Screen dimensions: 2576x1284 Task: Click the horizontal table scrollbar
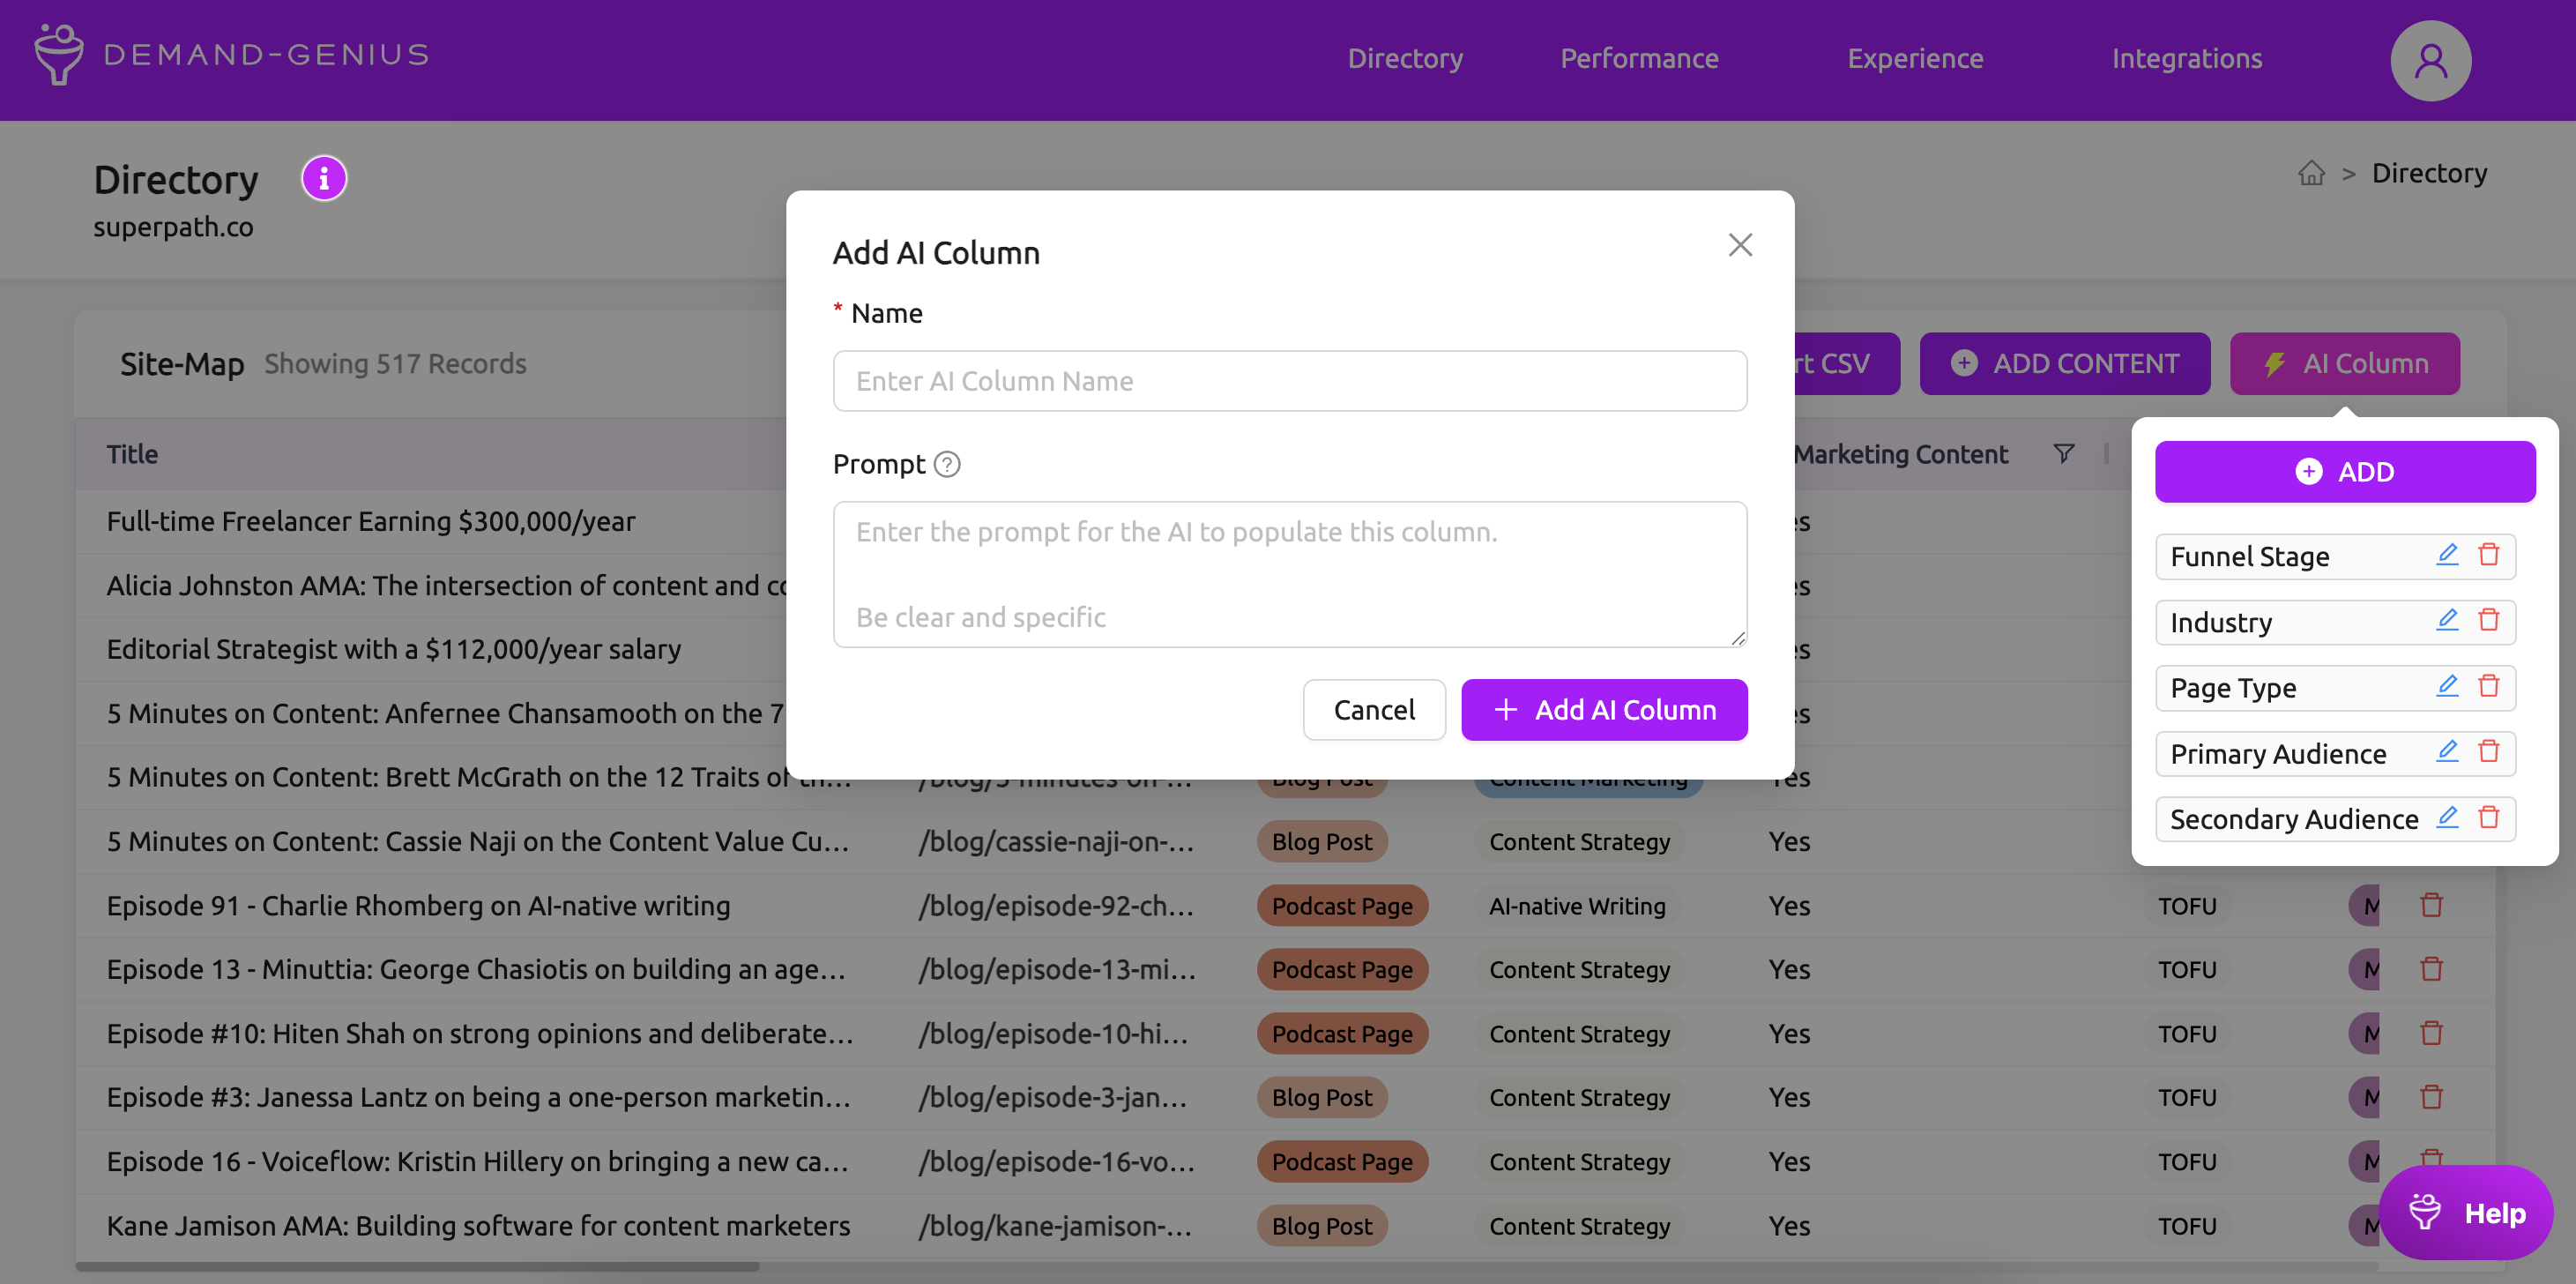417,1267
